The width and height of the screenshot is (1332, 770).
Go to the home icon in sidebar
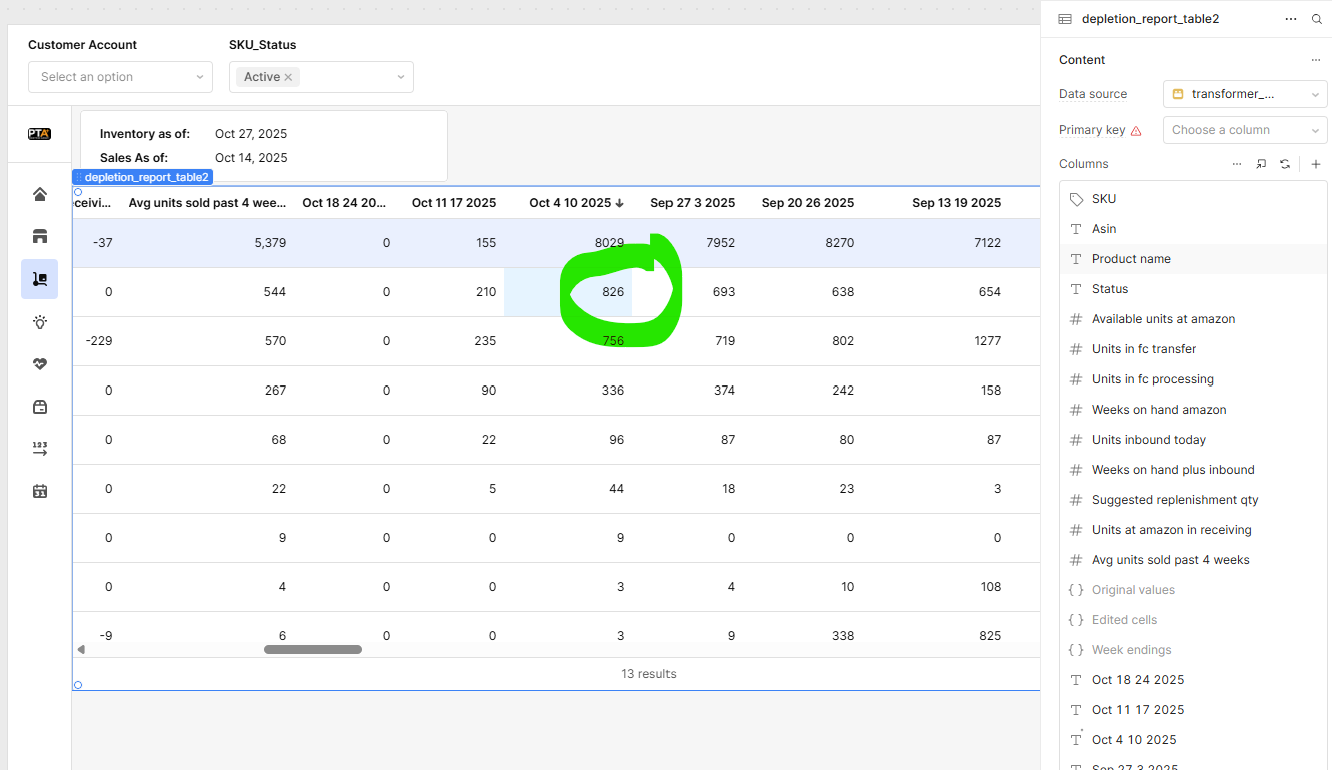[x=40, y=194]
